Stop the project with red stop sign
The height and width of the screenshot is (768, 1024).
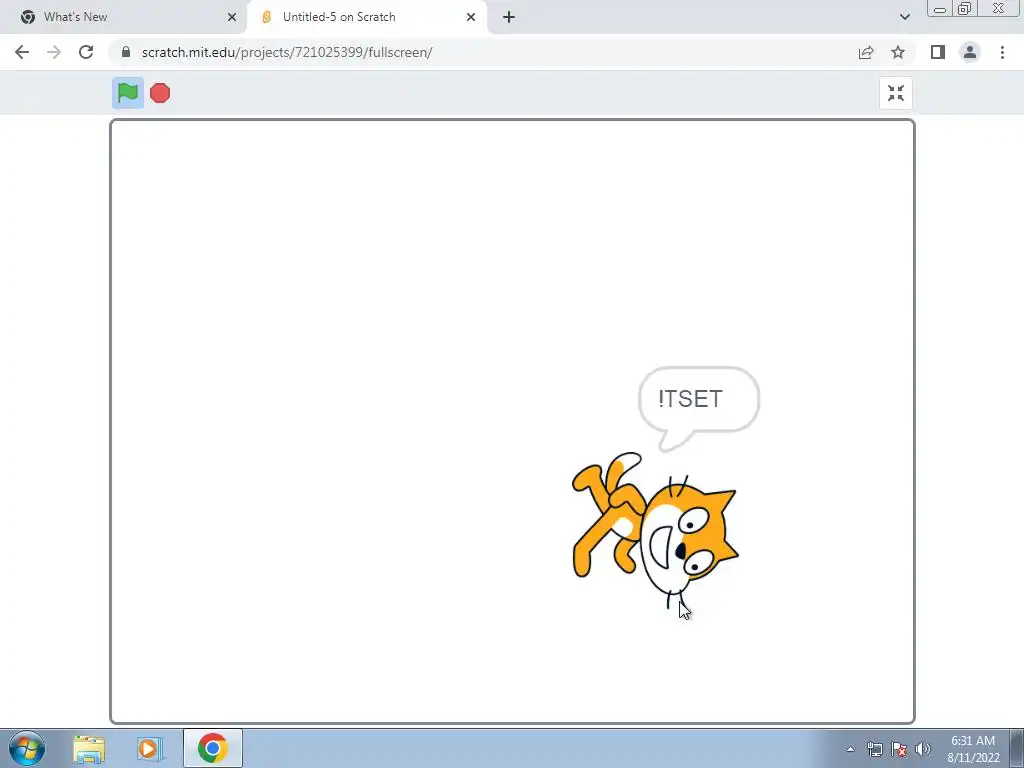(x=160, y=93)
